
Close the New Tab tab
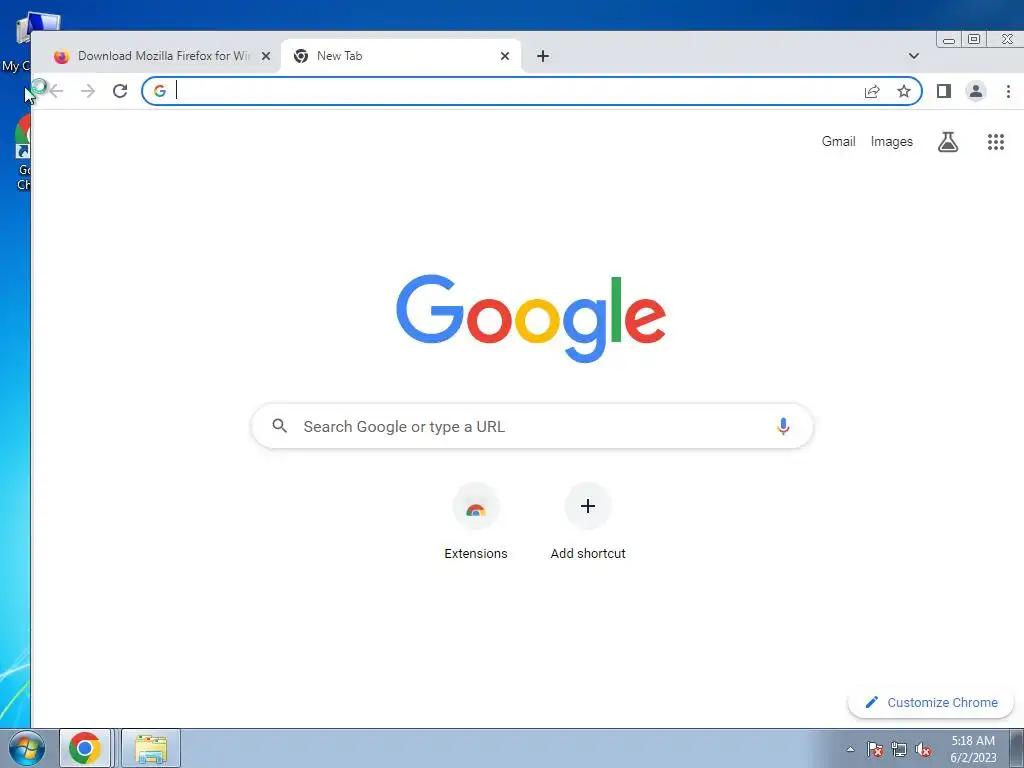pos(505,56)
